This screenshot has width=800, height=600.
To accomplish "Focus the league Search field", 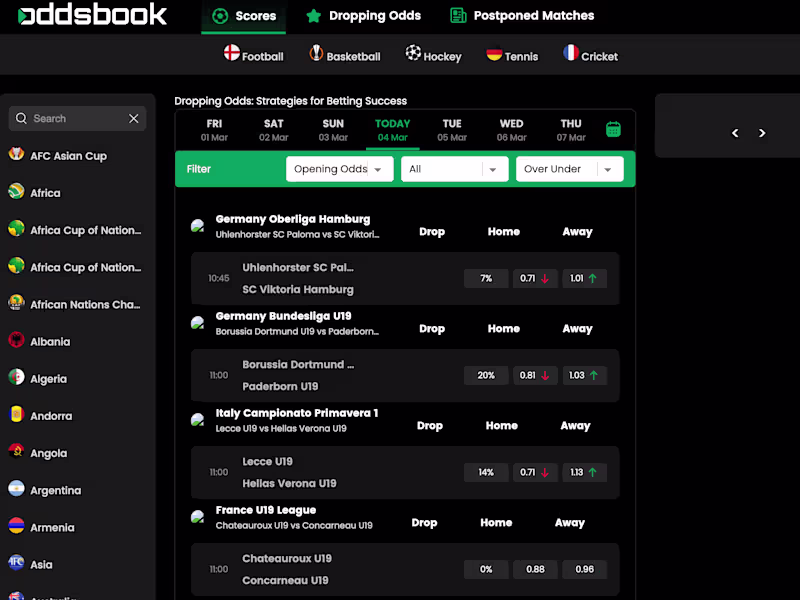I will point(78,118).
